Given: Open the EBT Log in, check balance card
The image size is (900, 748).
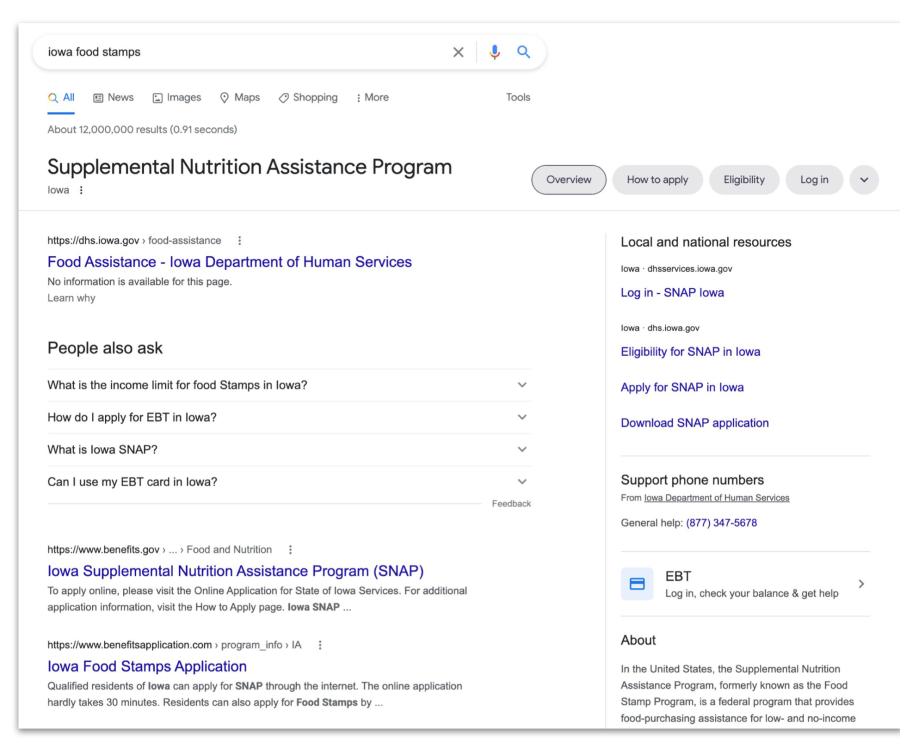Looking at the screenshot, I should click(x=745, y=584).
